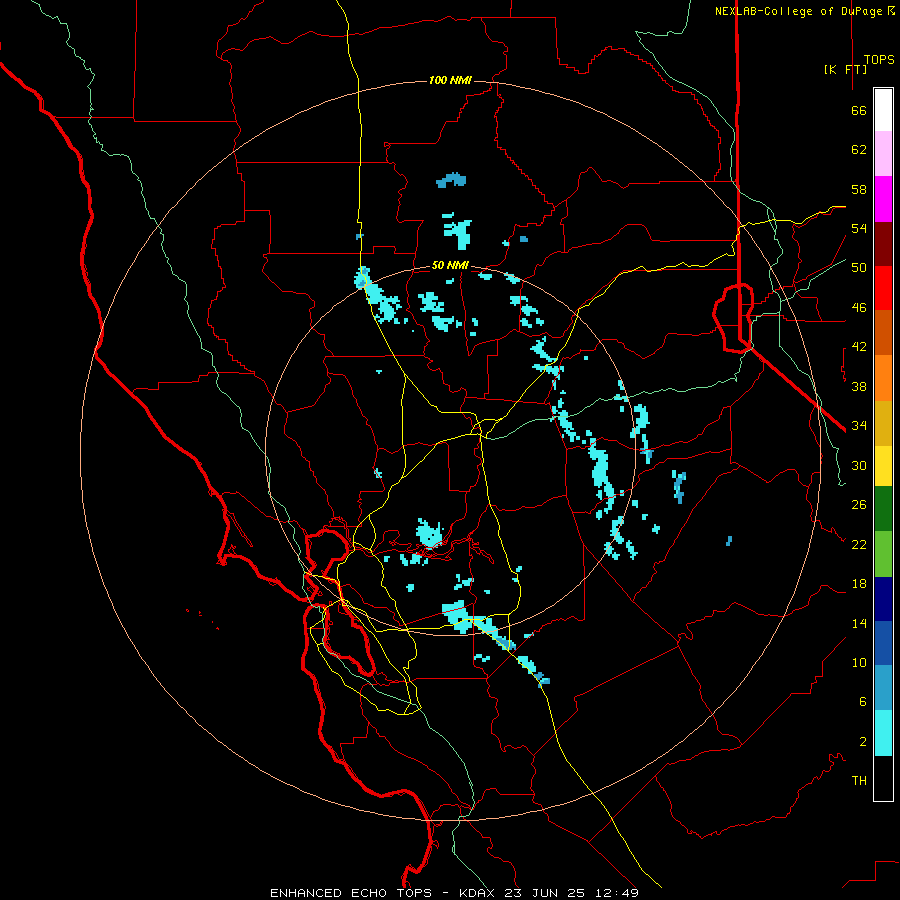Click the legend value 58
The height and width of the screenshot is (900, 900).
point(859,189)
